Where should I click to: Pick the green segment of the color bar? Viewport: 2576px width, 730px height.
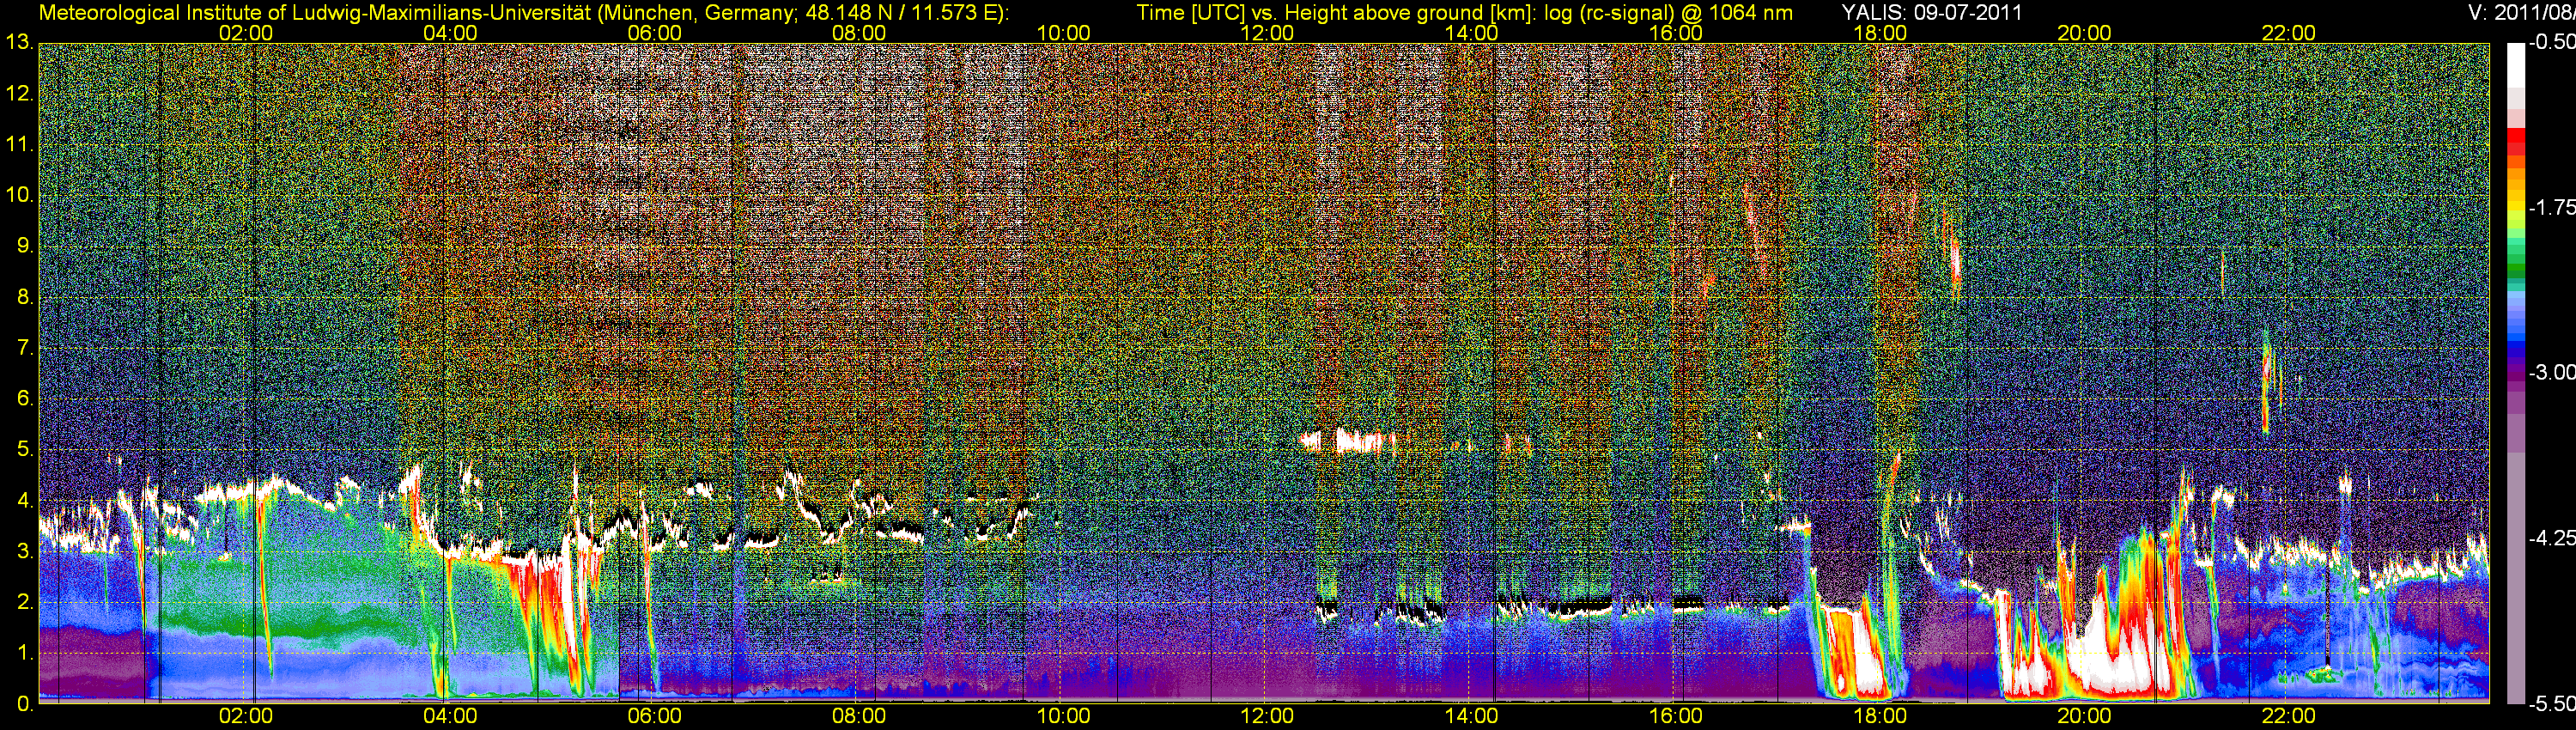pos(2516,260)
